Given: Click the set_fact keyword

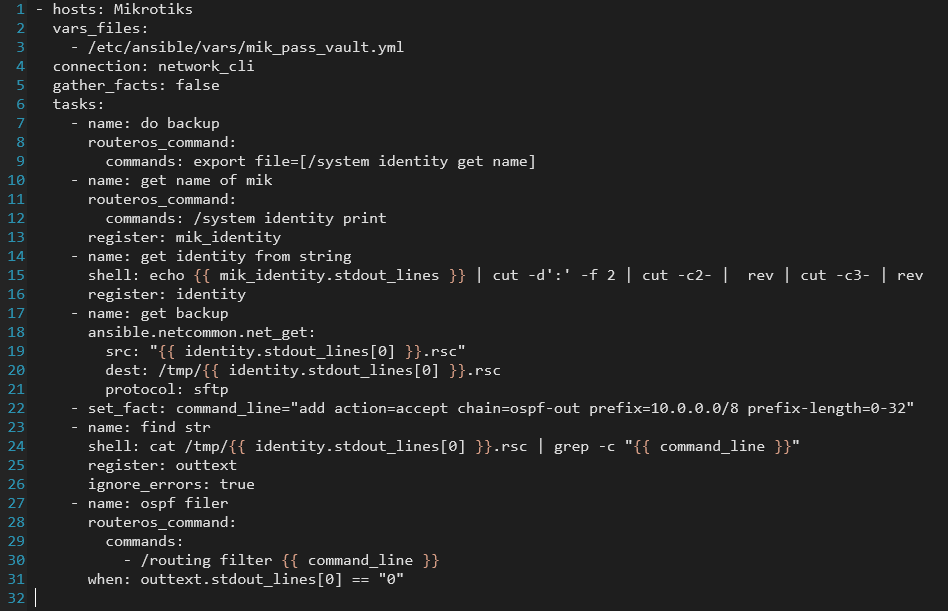Looking at the screenshot, I should [x=126, y=409].
